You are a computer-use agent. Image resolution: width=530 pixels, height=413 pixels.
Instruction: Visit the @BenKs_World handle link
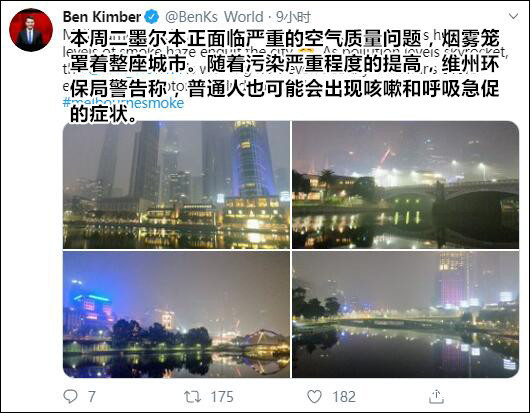click(214, 17)
